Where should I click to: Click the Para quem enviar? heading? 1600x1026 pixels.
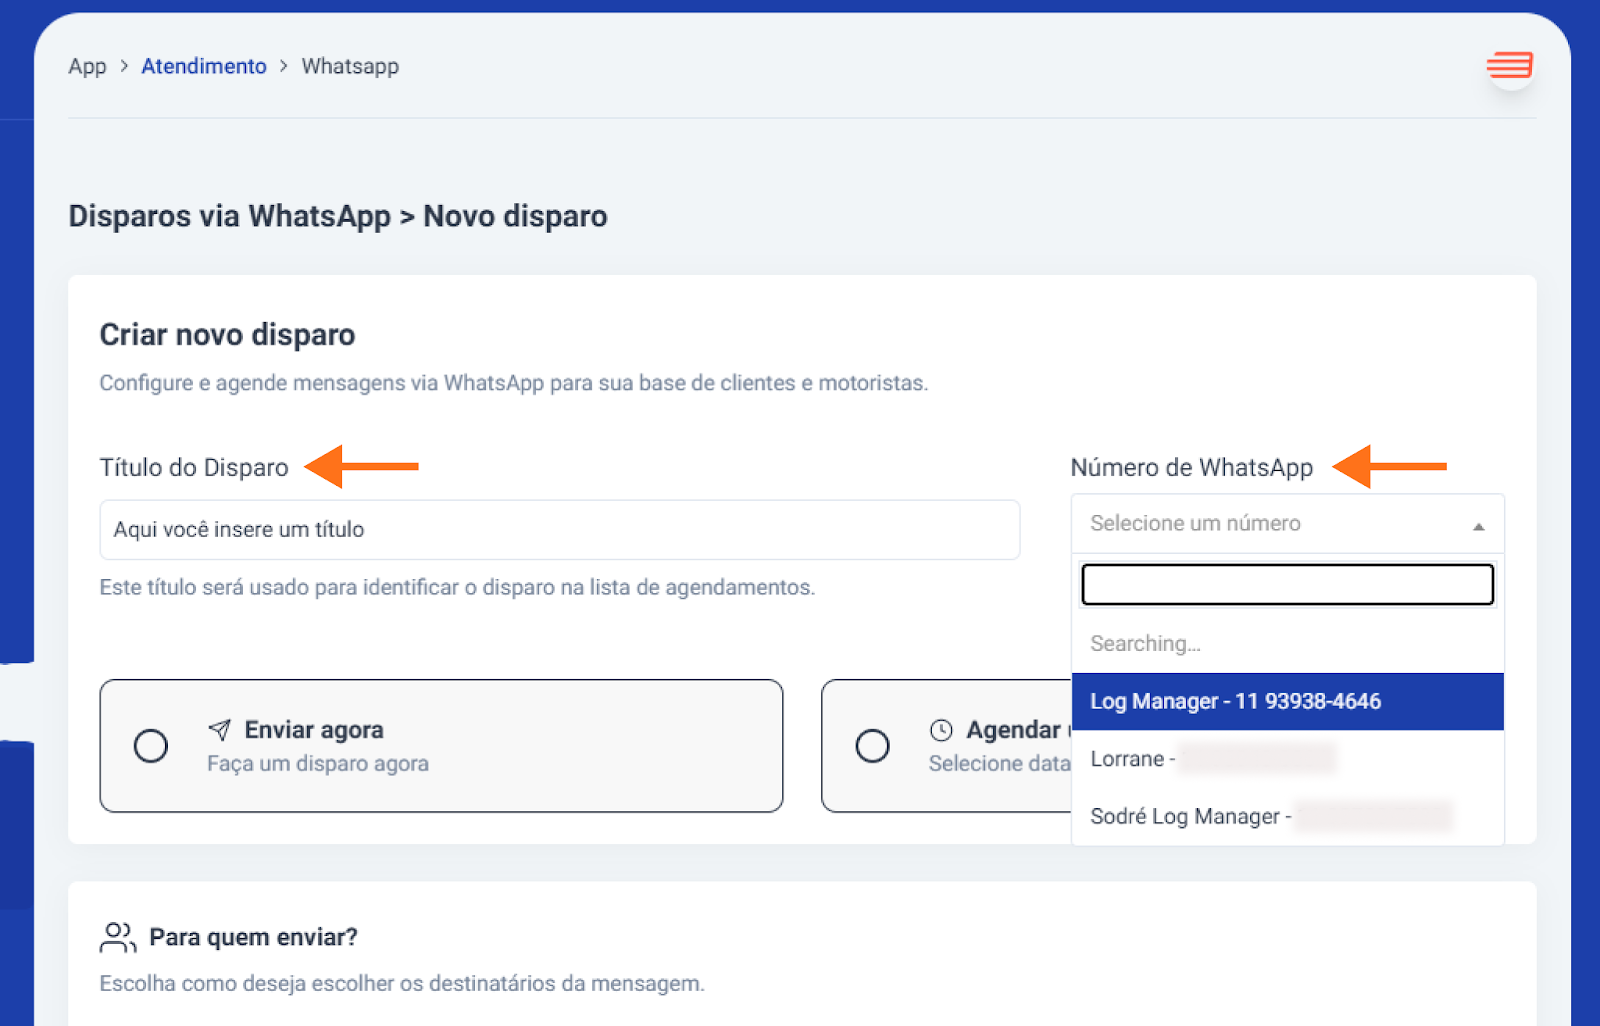pyautogui.click(x=253, y=937)
